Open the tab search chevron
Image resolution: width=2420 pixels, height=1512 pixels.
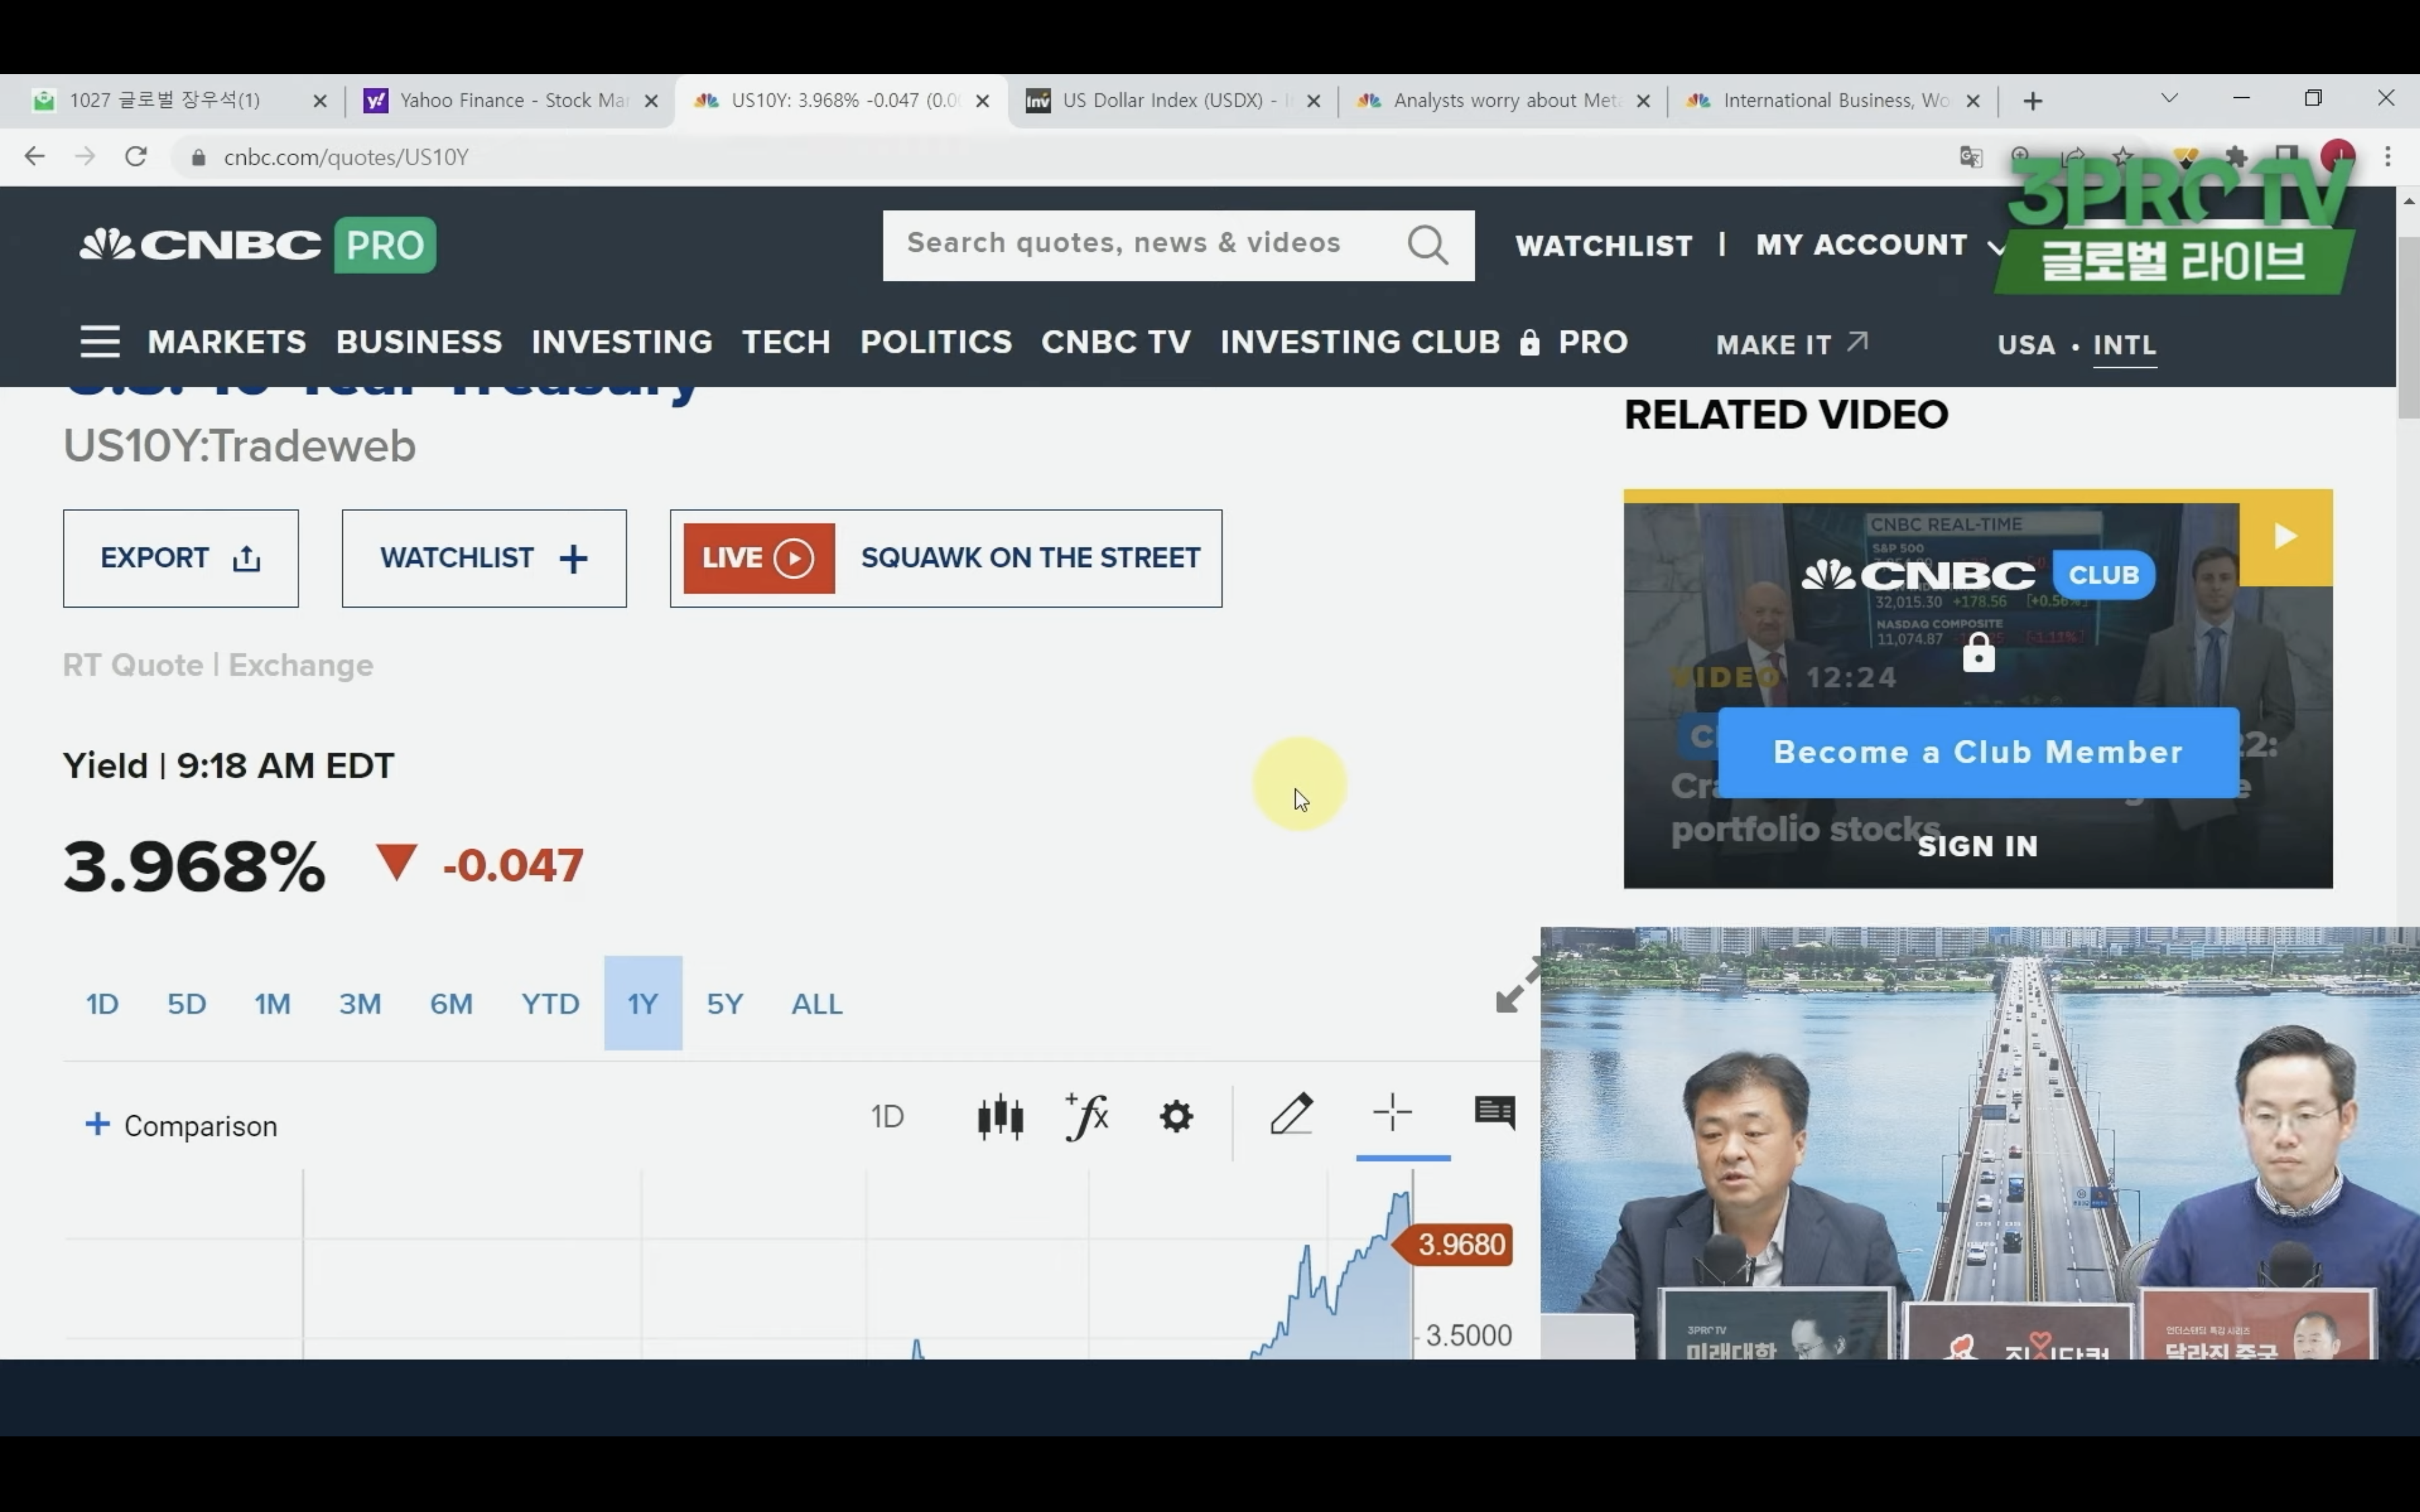tap(2169, 99)
